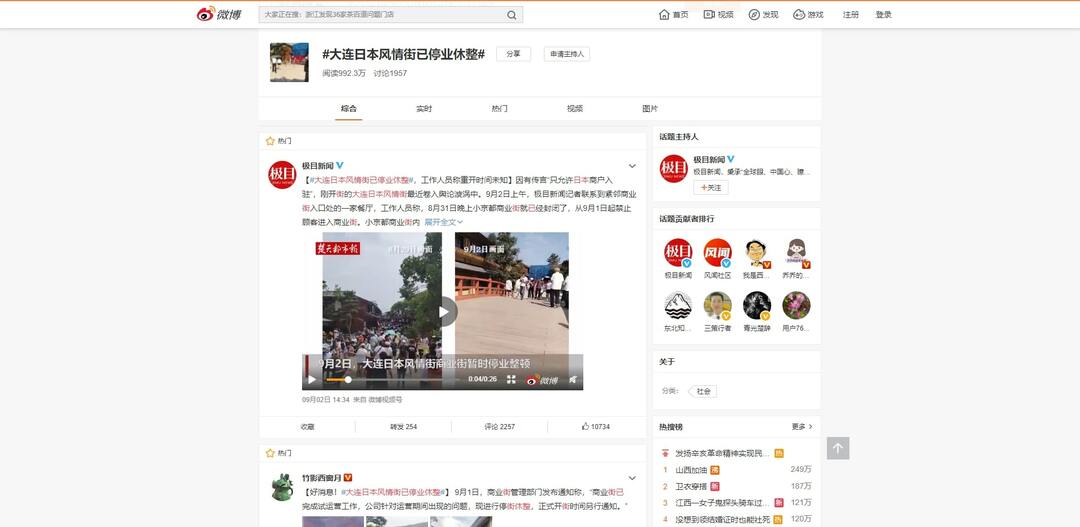
Task: Click the 注册 register link
Action: pyautogui.click(x=851, y=14)
